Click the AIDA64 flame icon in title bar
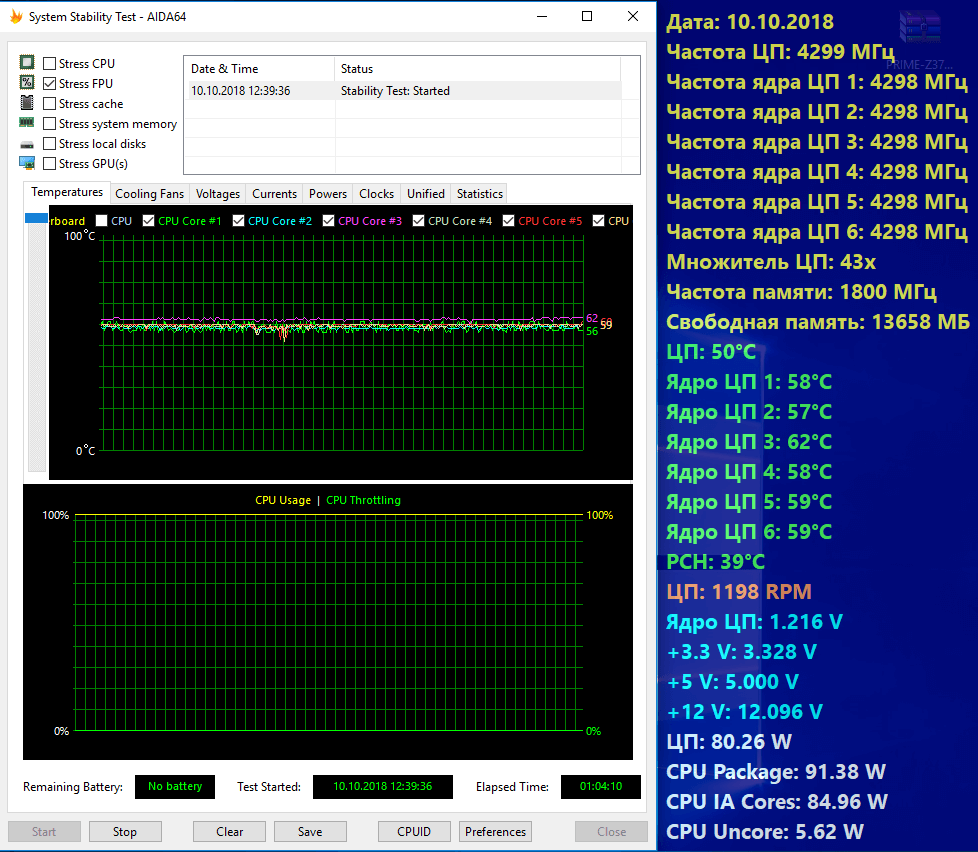 click(16, 17)
